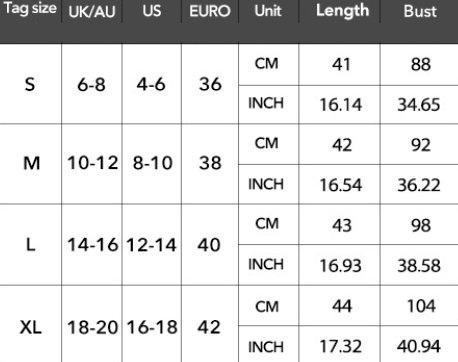458x362 pixels.
Task: Select the 12-14 US size cell
Action: coord(152,245)
